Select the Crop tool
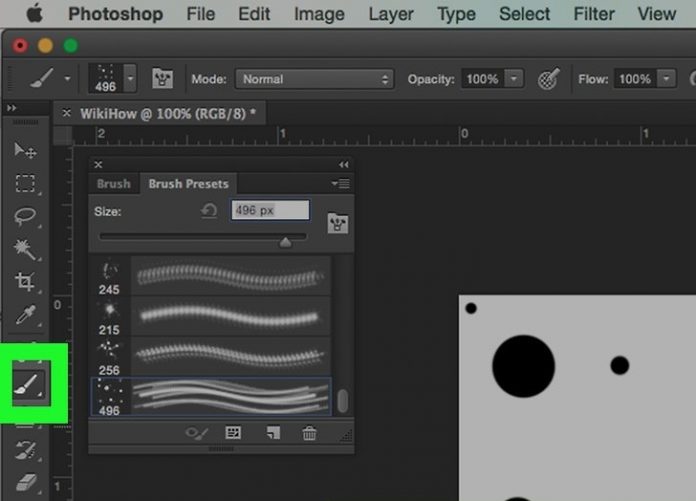The width and height of the screenshot is (696, 501). (x=25, y=282)
